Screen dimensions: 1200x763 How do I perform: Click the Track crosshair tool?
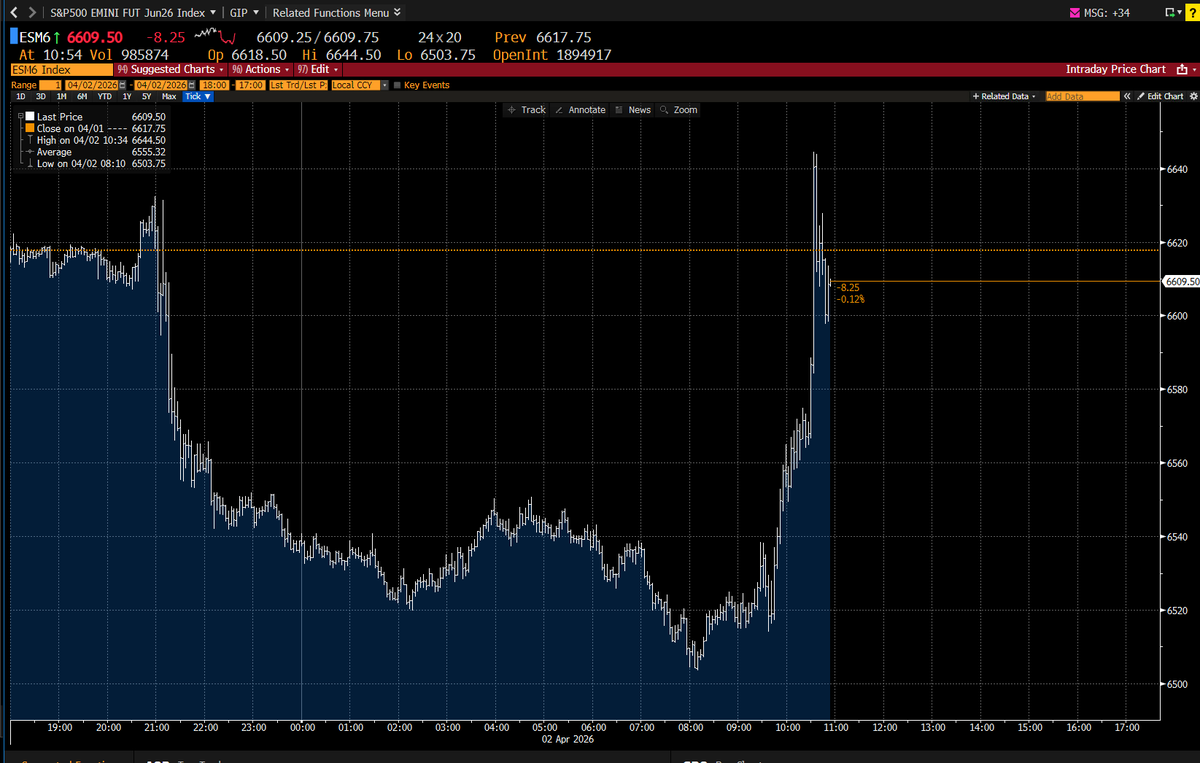(526, 110)
